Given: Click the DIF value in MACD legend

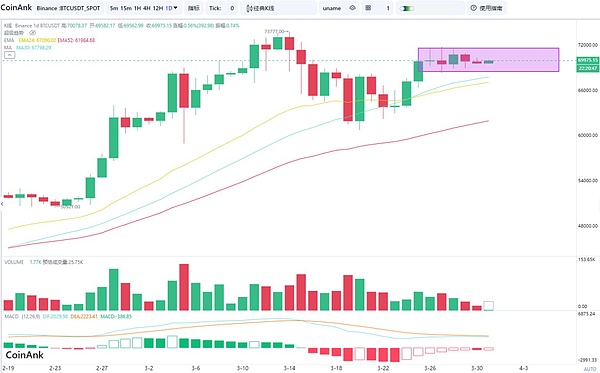Looking at the screenshot, I should (55, 317).
